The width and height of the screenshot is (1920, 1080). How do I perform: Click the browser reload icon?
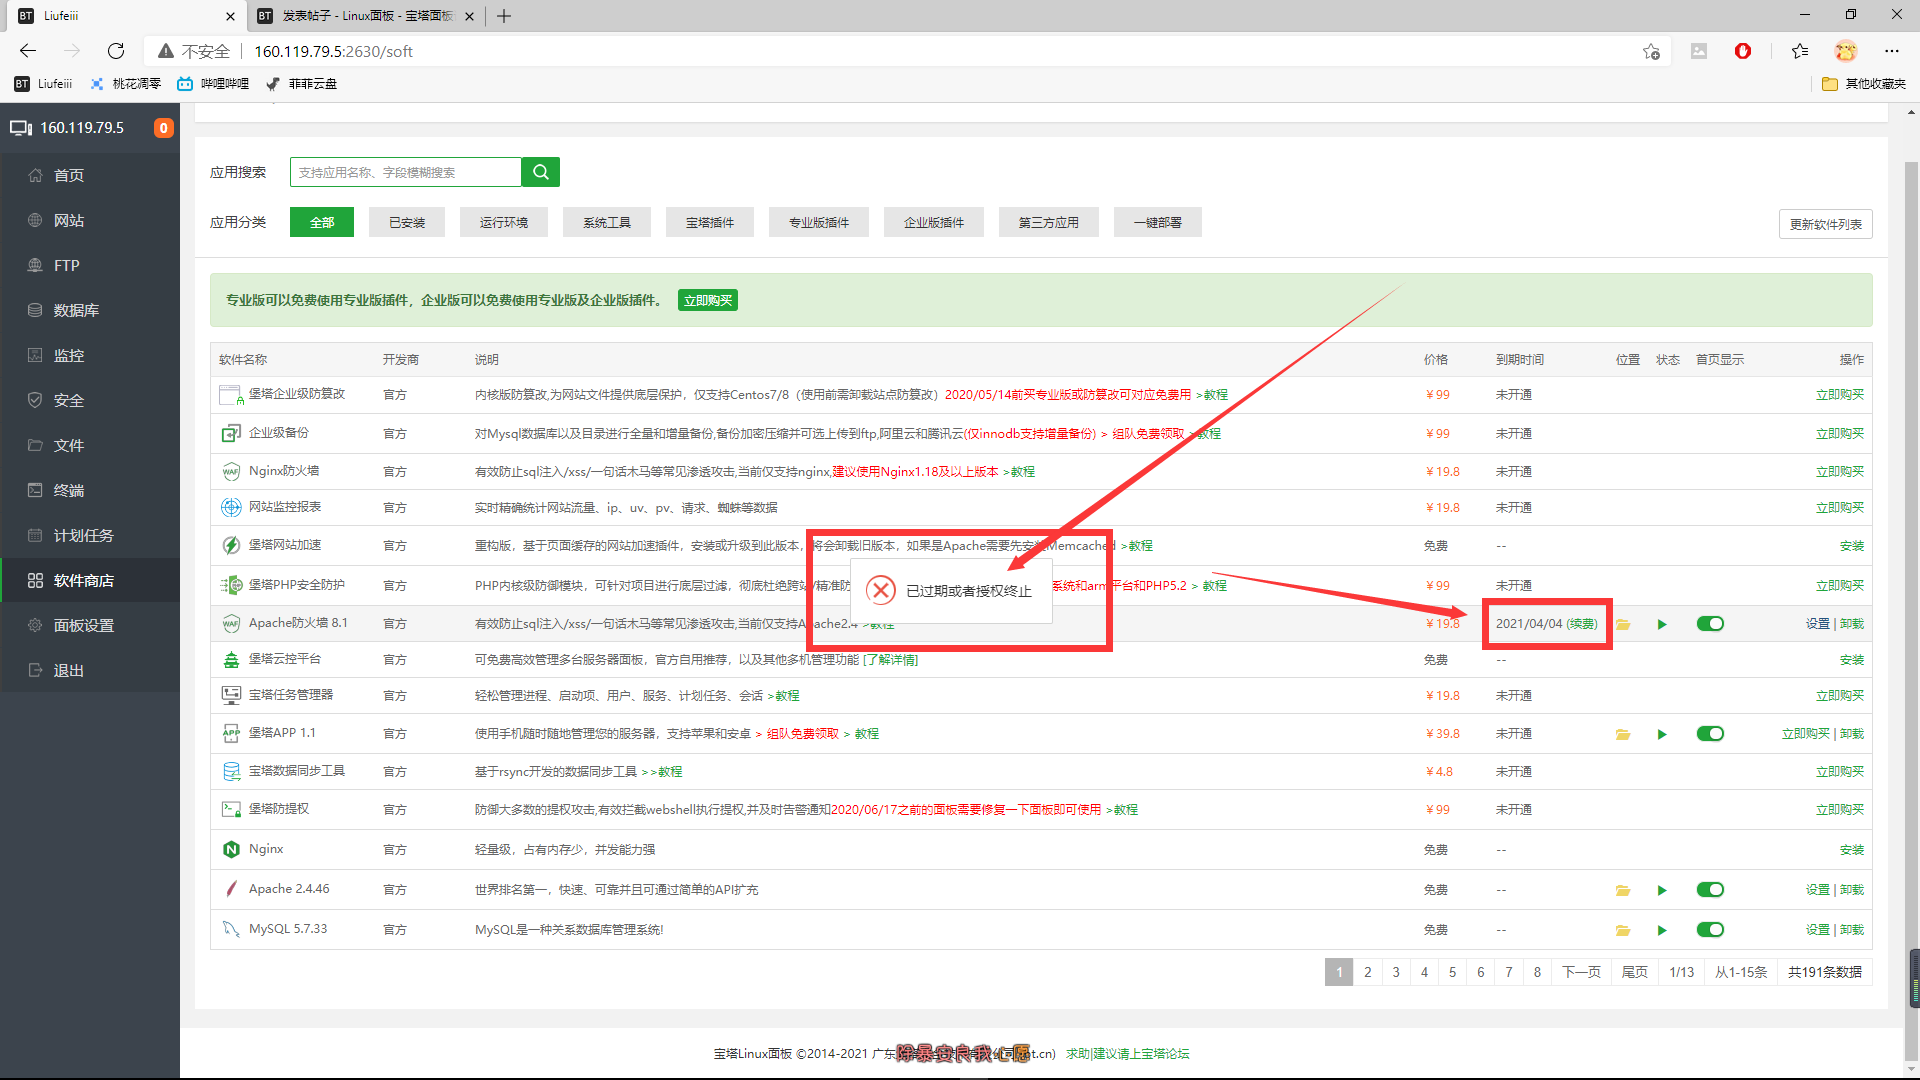point(116,51)
